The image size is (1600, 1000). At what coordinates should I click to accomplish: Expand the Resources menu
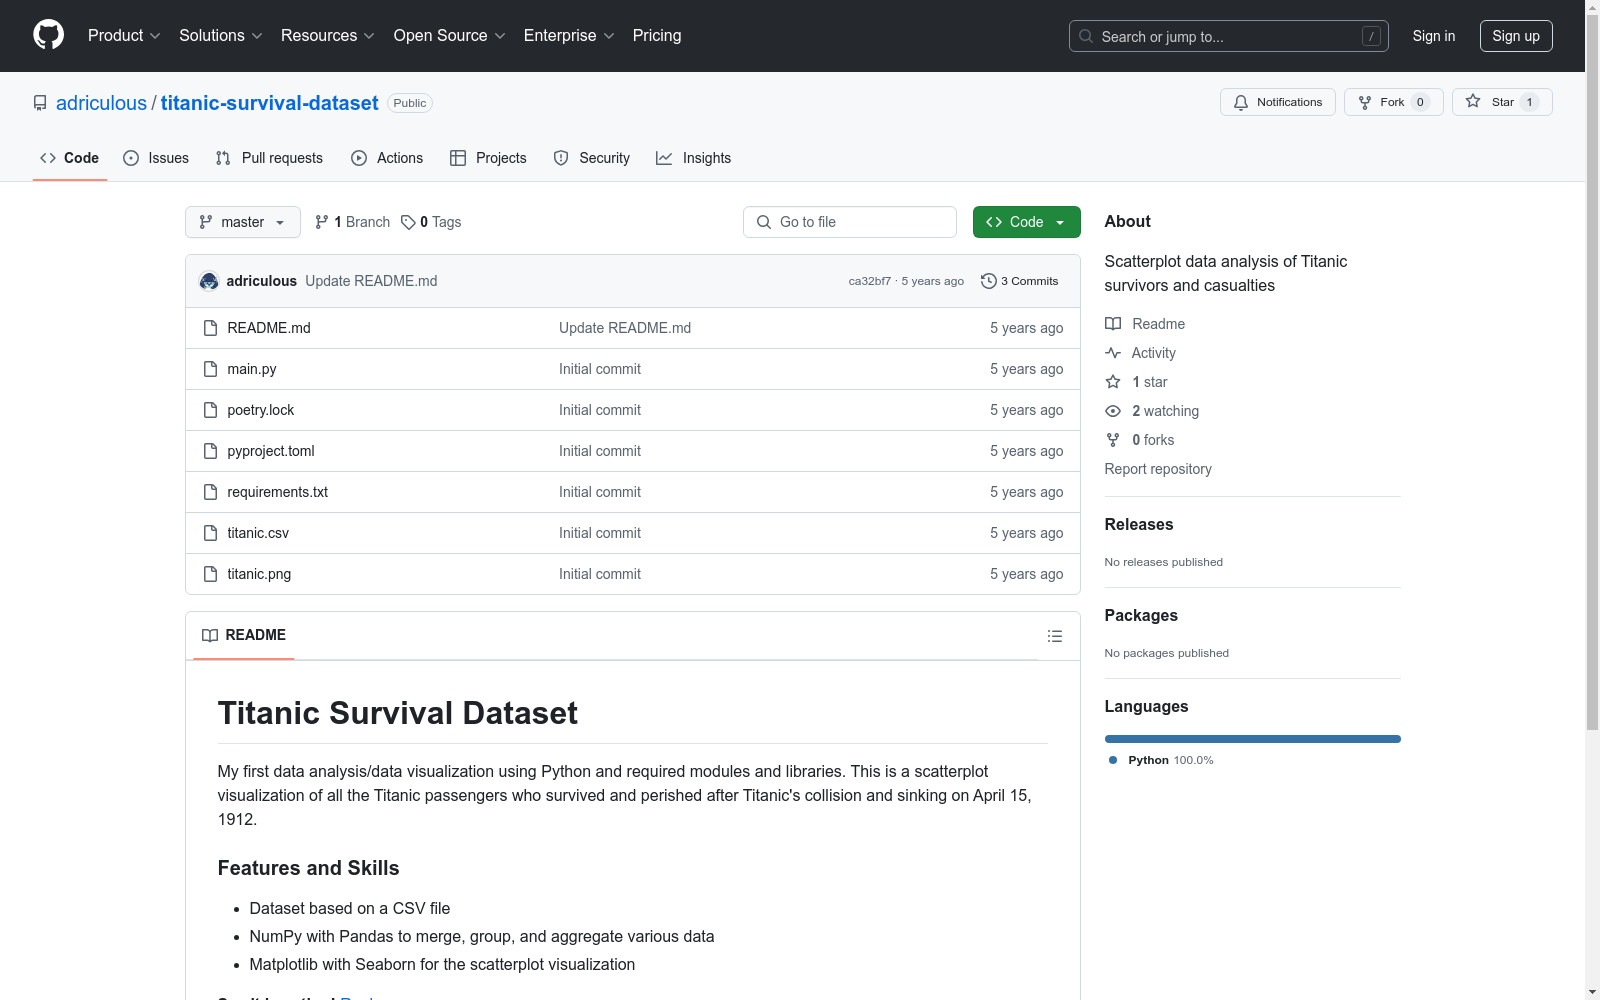[328, 36]
